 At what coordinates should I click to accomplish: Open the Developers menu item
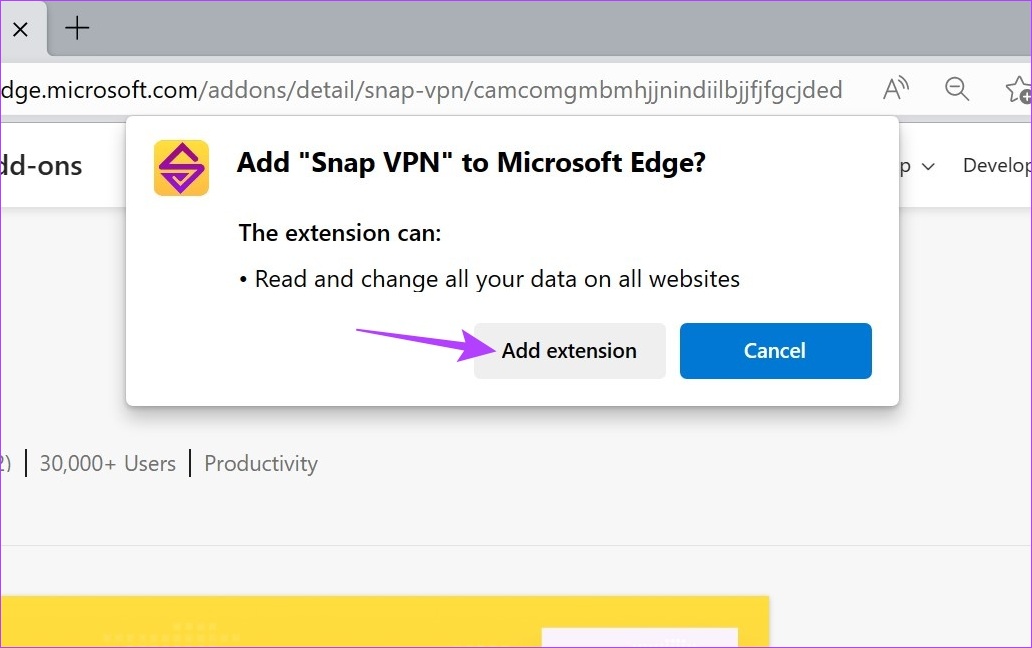[x=996, y=165]
